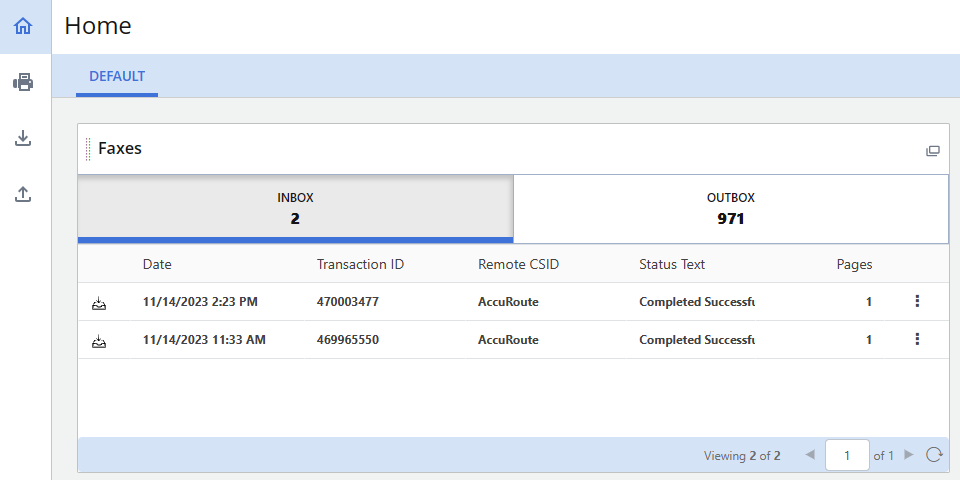Viewport: 960px width, 480px height.
Task: Open actions menu for transaction 469965550
Action: tap(917, 339)
